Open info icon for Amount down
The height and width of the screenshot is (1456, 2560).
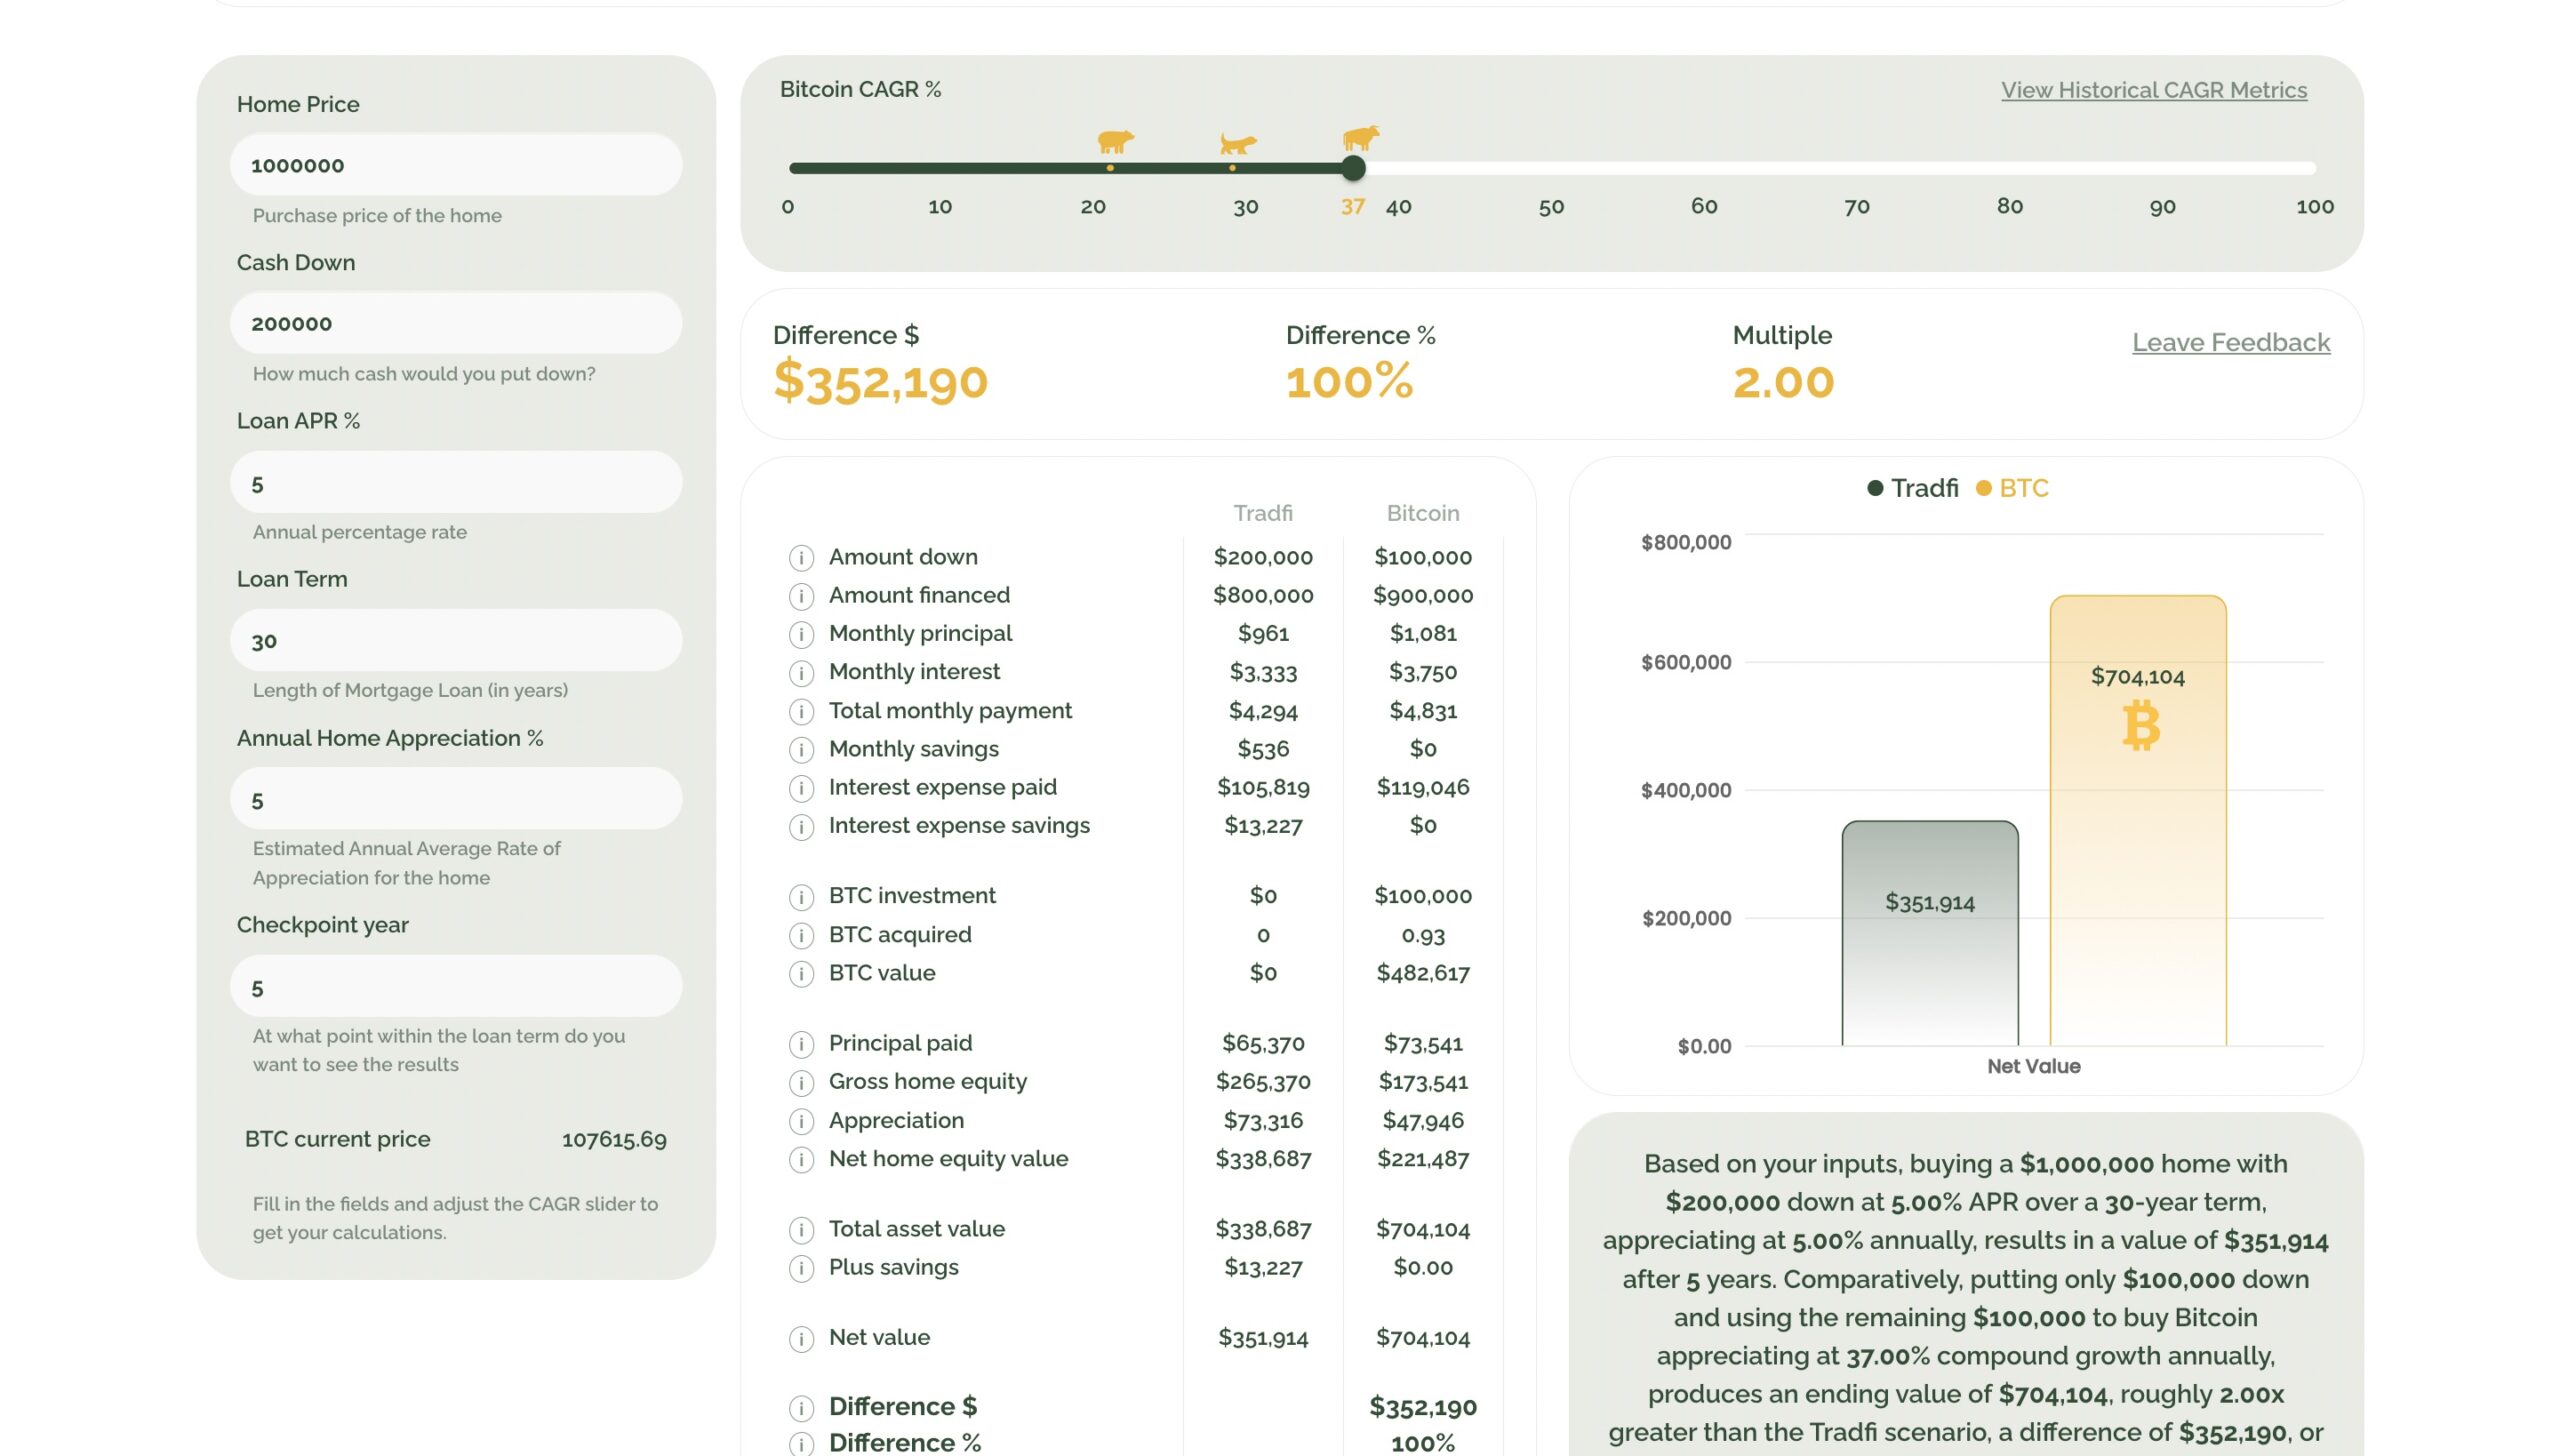[801, 557]
